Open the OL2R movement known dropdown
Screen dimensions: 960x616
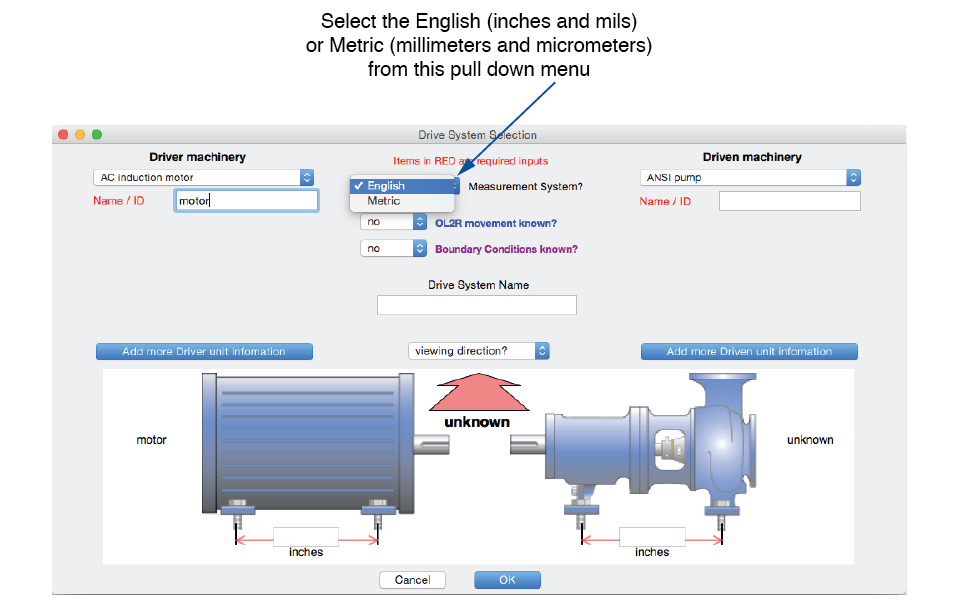pos(393,222)
